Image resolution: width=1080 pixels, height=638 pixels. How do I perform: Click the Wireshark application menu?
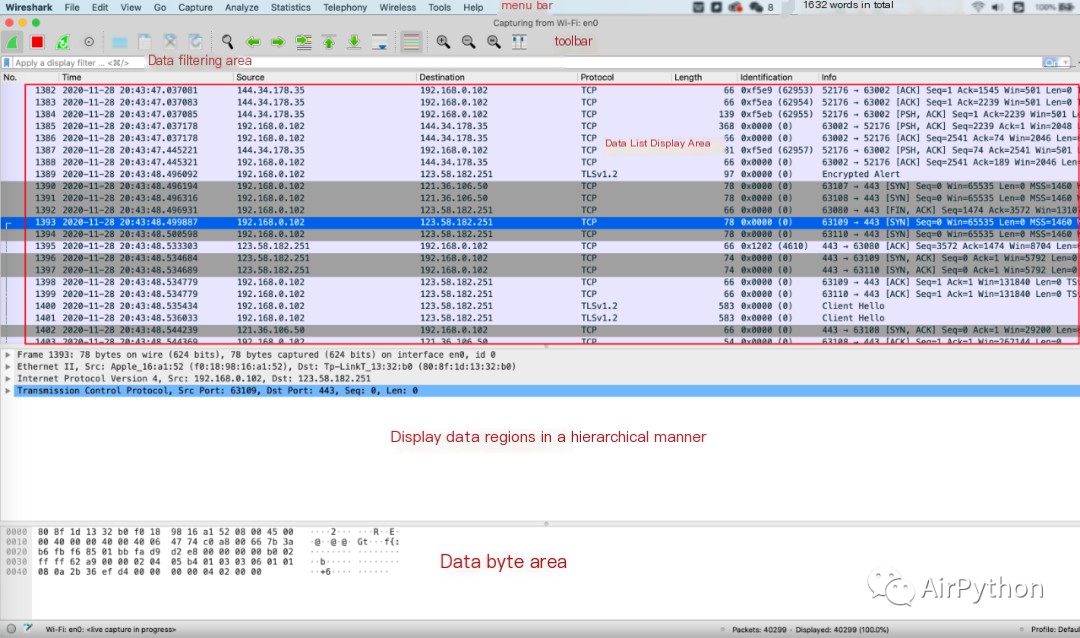(x=29, y=7)
